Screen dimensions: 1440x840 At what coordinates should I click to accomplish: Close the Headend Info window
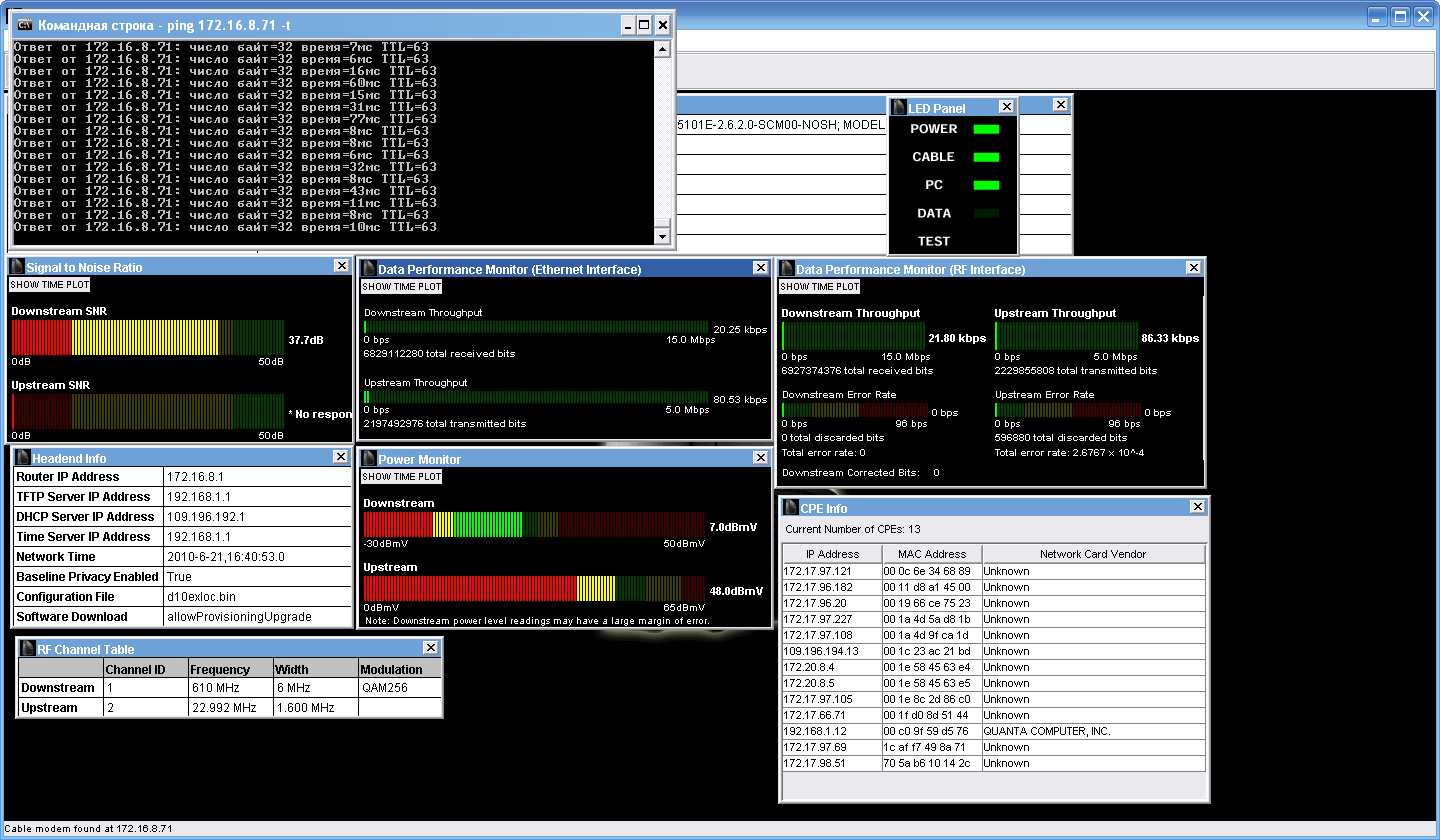(x=341, y=457)
